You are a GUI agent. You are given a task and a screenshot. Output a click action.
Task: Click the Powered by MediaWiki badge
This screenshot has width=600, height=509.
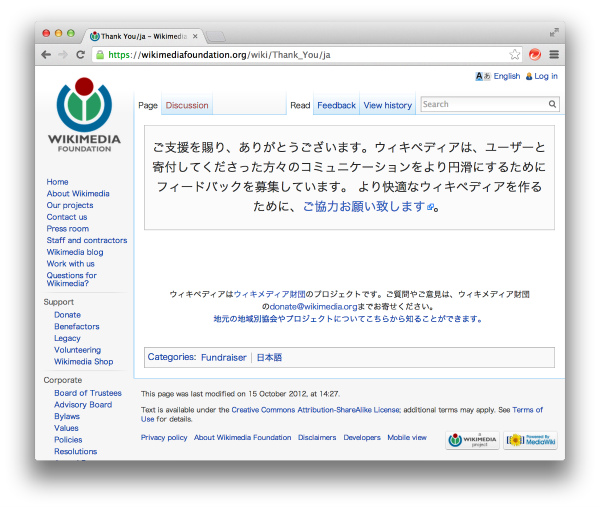click(530, 440)
